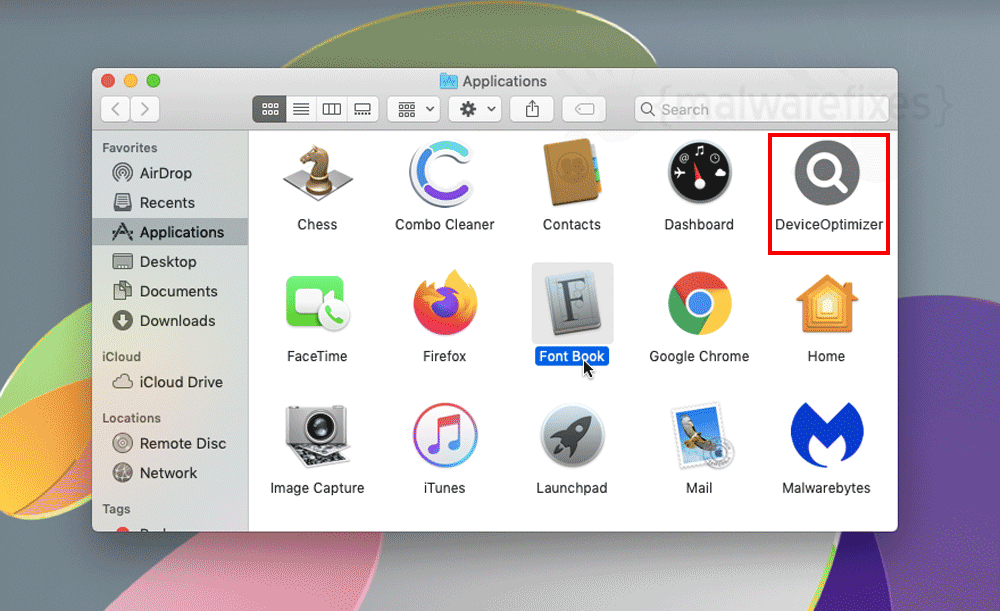Viewport: 1000px width, 611px height.
Task: Select Applications in the sidebar
Action: pyautogui.click(x=170, y=232)
